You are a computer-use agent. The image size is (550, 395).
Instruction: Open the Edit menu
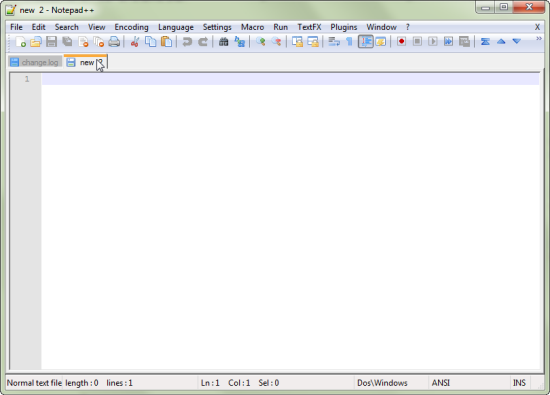(38, 27)
